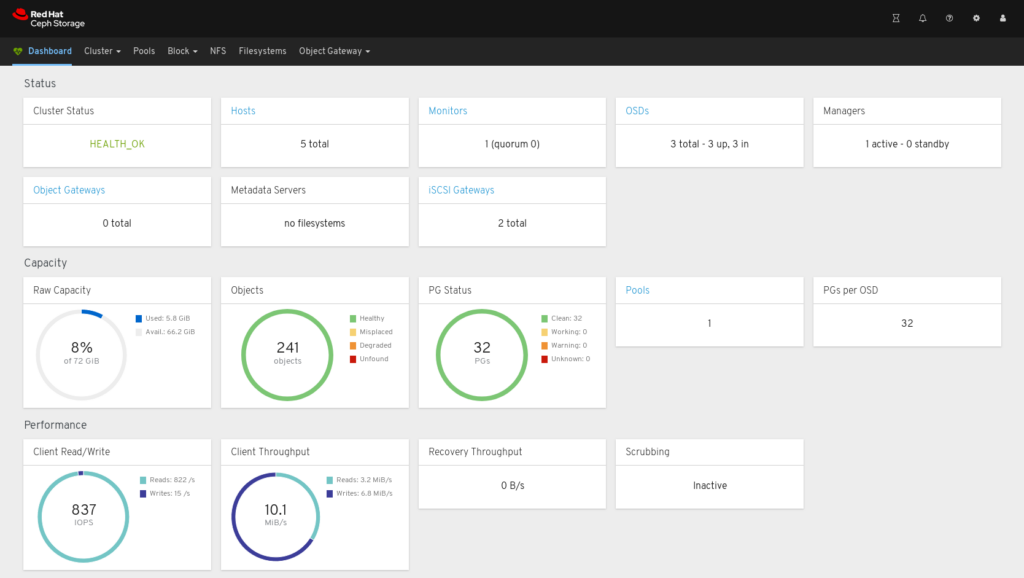
Task: Expand the Cluster navigation dropdown
Action: click(102, 50)
